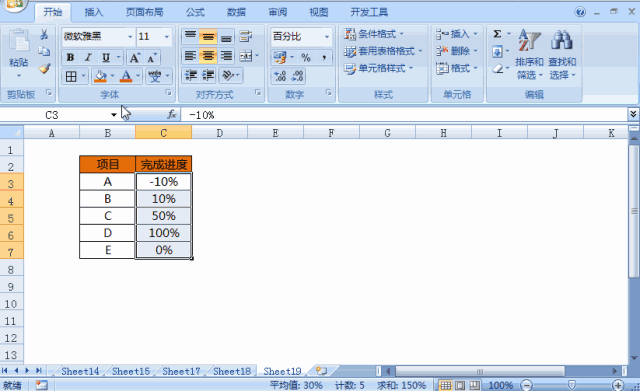Open 单元格样式 cell styles menu

click(378, 68)
